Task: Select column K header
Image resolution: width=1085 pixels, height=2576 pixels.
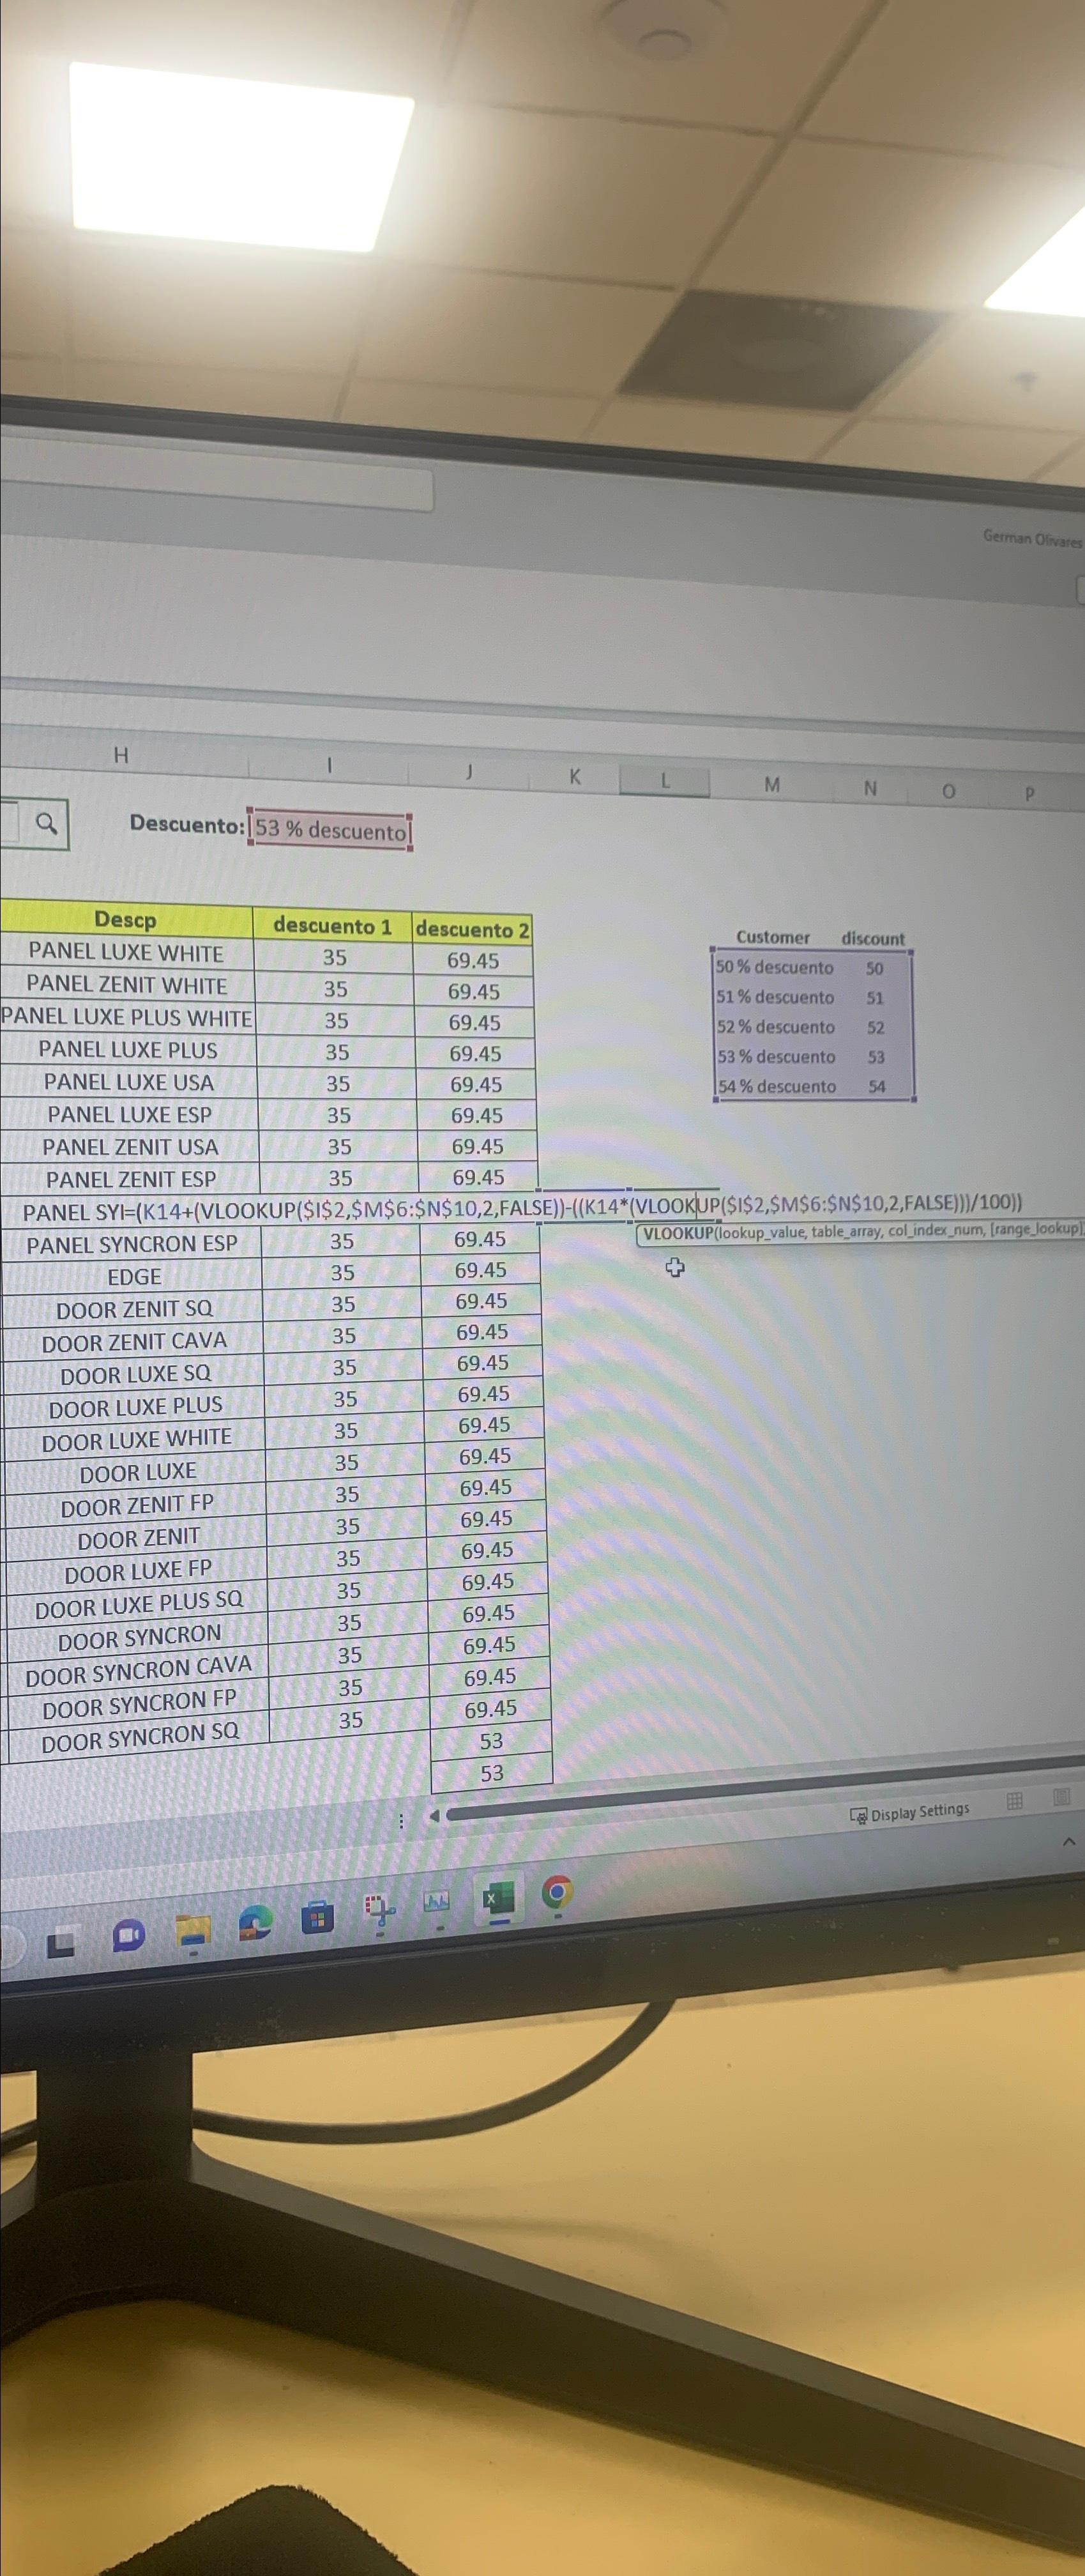Action: point(575,776)
